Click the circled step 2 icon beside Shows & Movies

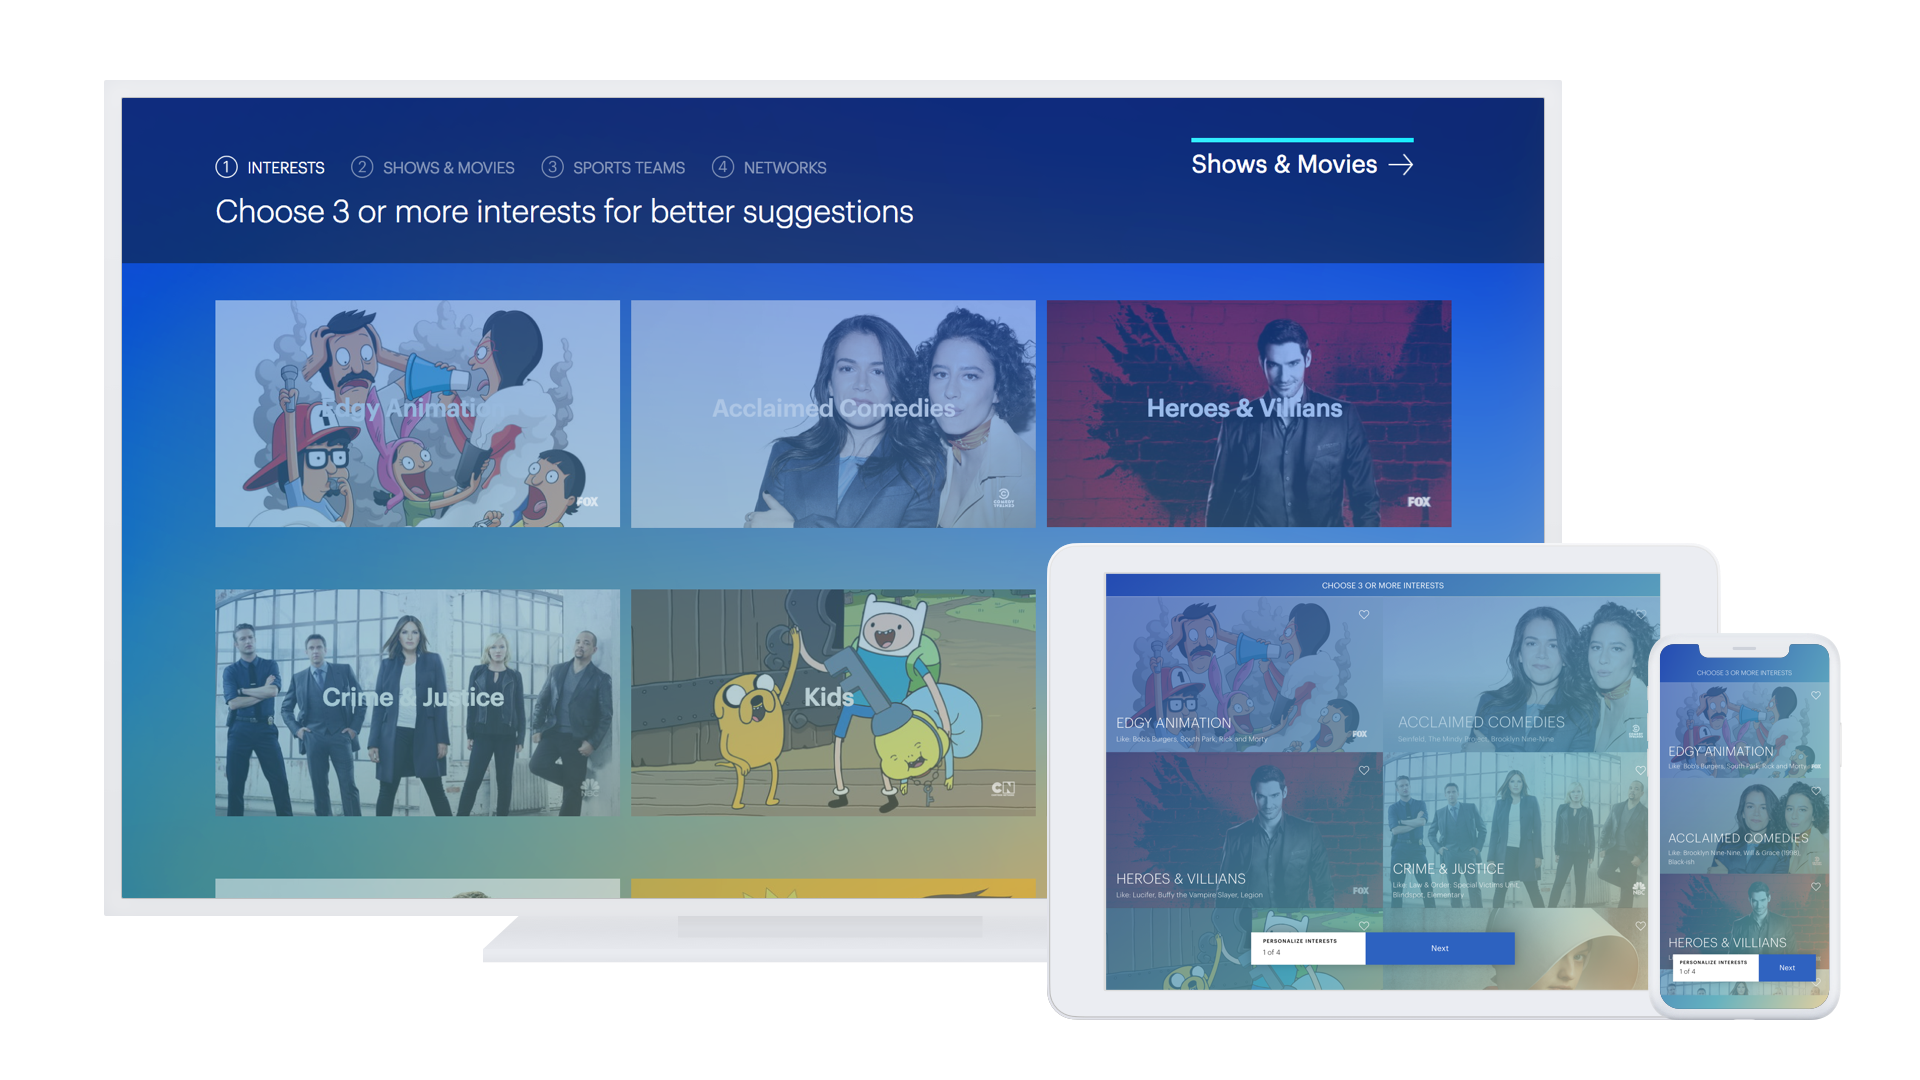(x=362, y=167)
